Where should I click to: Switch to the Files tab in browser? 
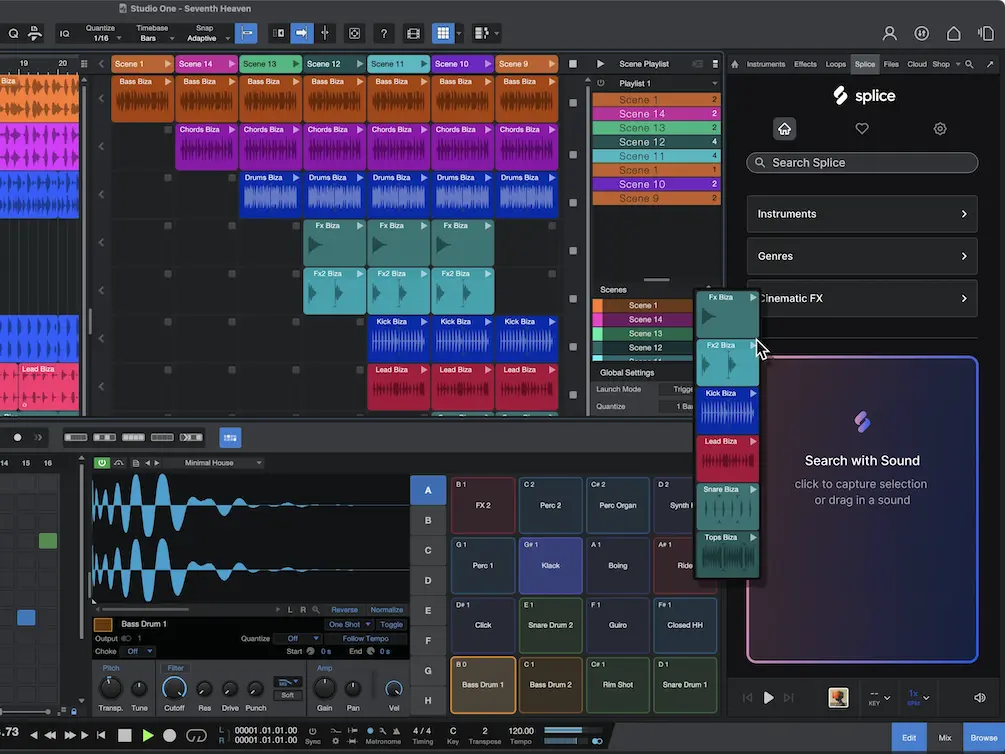[890, 63]
